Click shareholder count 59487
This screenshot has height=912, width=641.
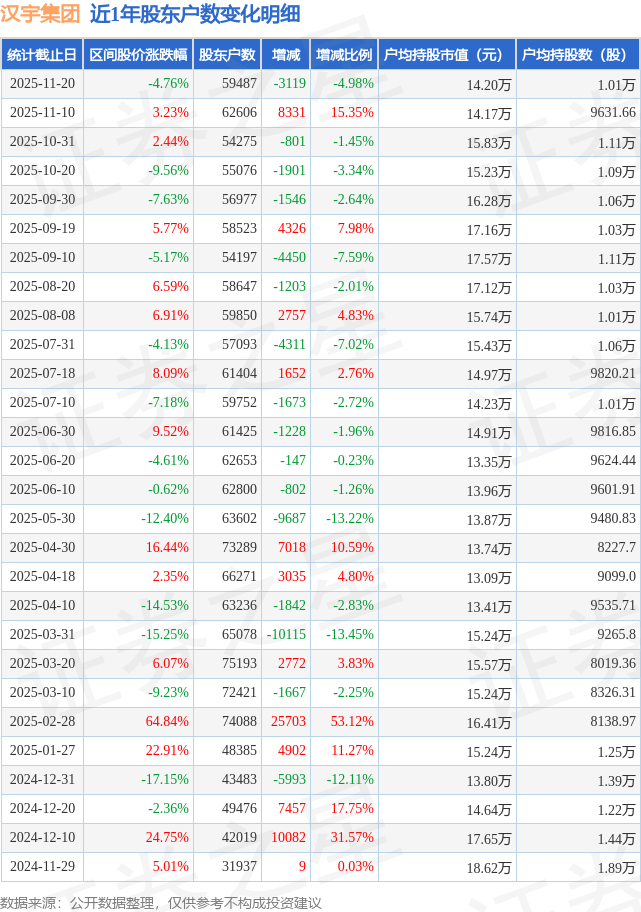click(x=239, y=84)
